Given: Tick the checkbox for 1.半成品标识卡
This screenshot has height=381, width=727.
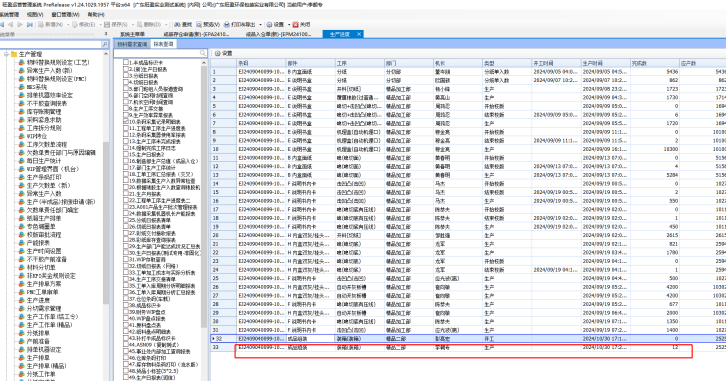Looking at the screenshot, I should tap(126, 62).
